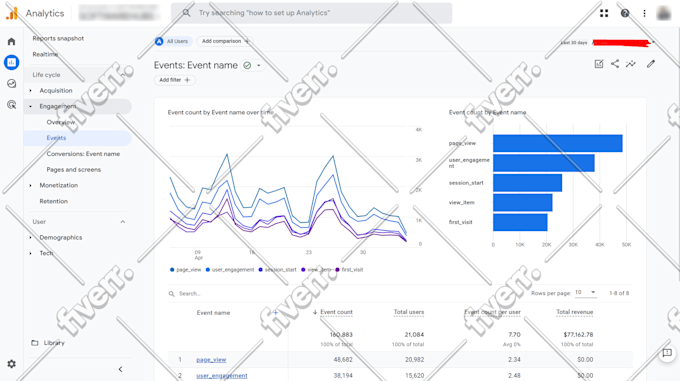Sort by the Total revenue column
680x381 pixels.
click(x=575, y=312)
